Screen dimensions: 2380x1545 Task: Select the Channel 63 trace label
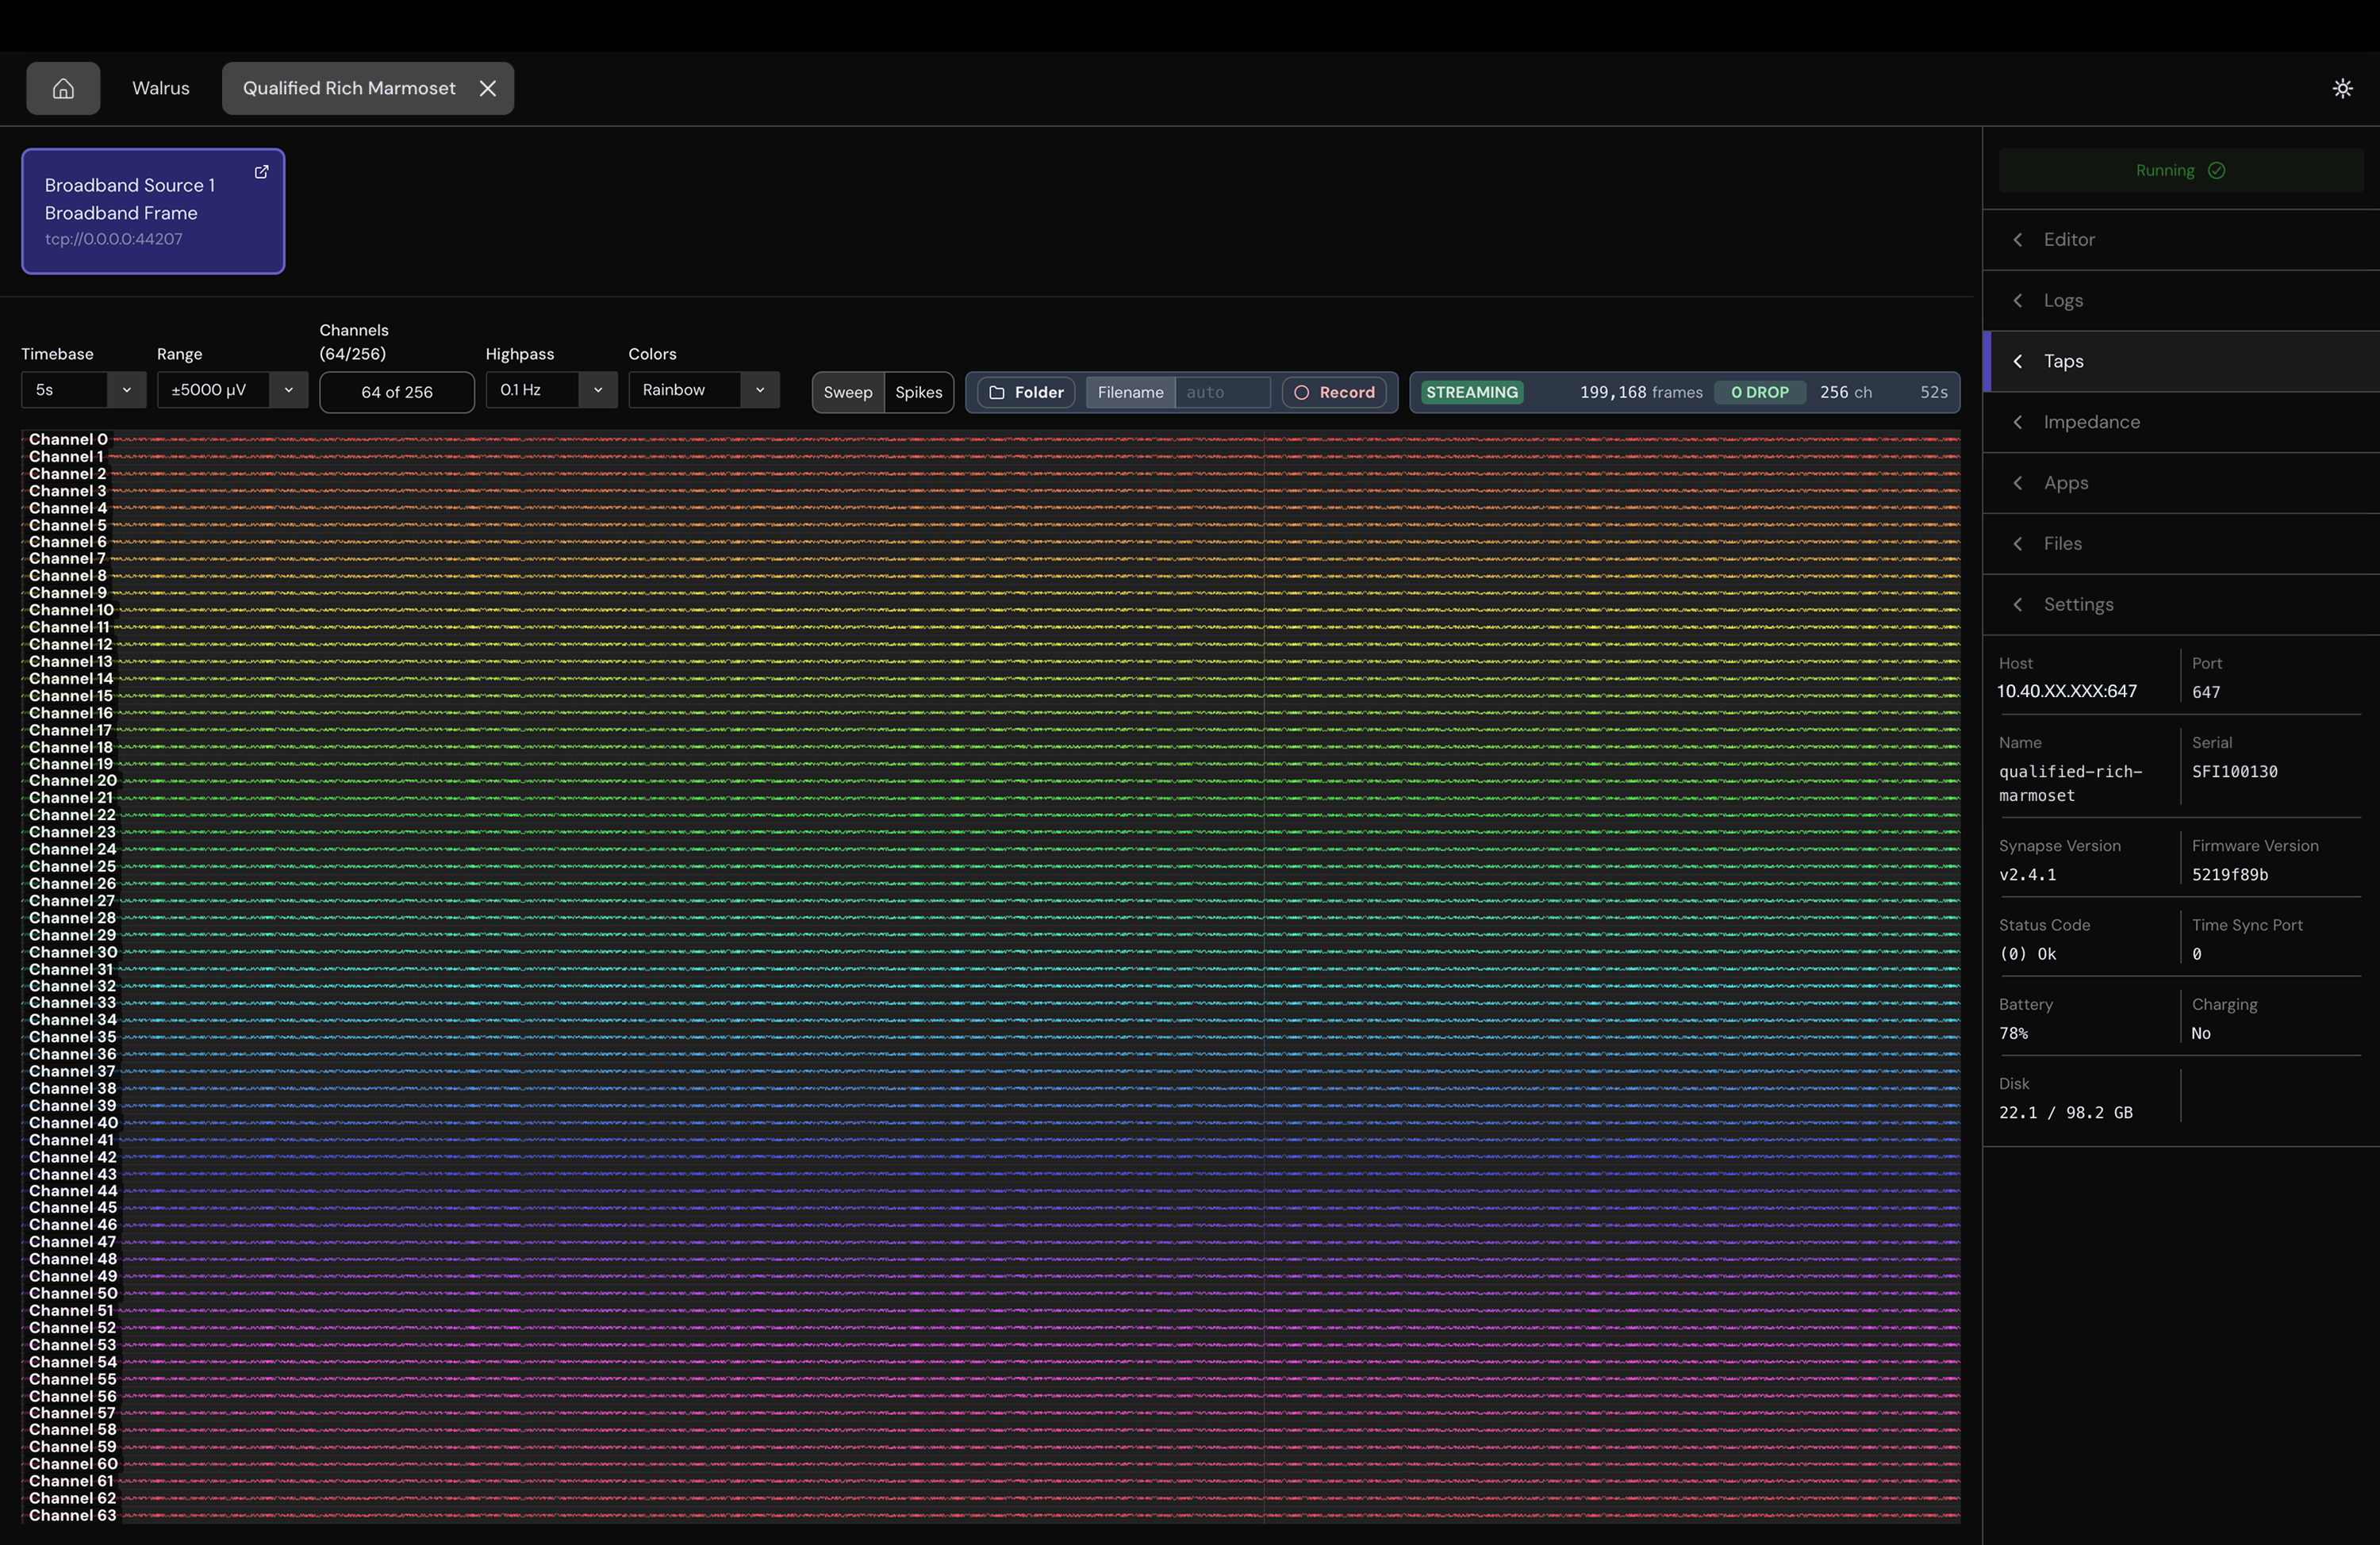click(x=72, y=1515)
